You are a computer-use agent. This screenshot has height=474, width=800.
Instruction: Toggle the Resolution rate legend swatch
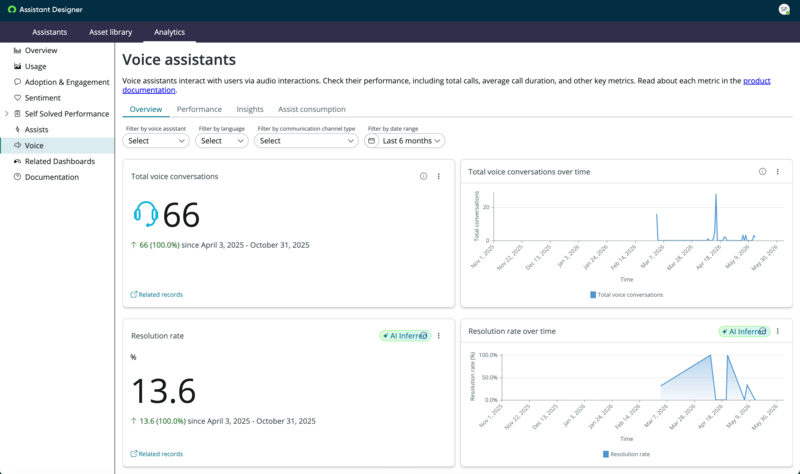pos(606,454)
